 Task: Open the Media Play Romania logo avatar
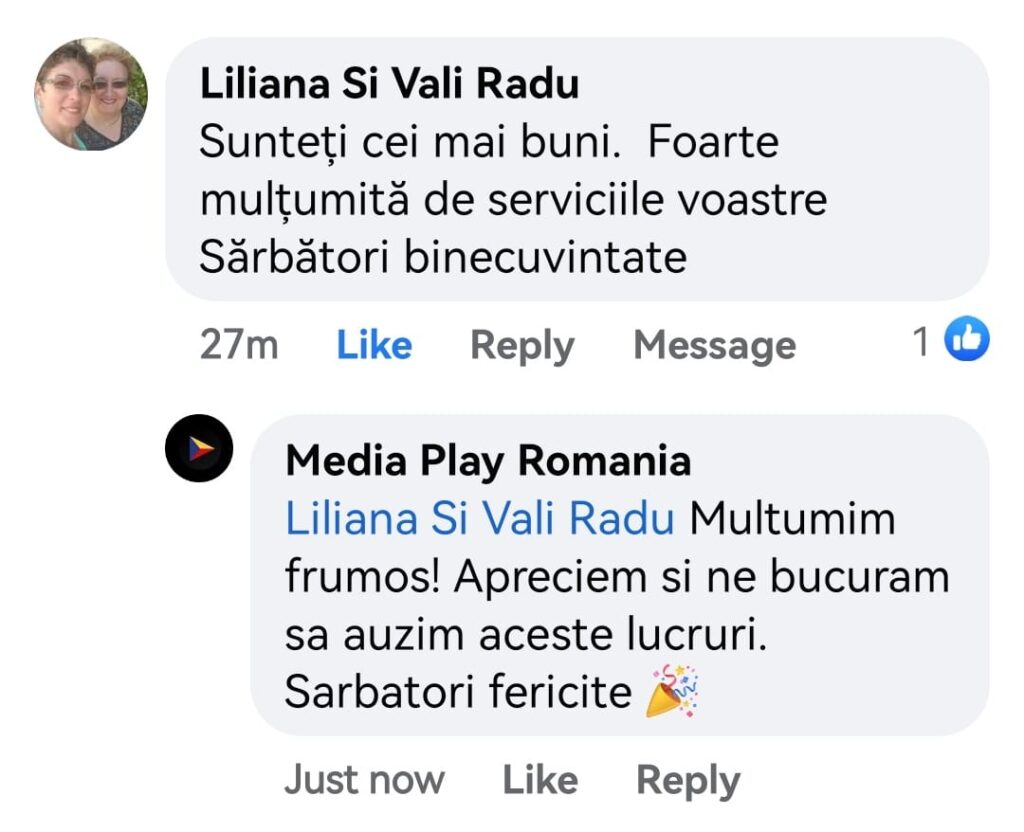tap(199, 448)
